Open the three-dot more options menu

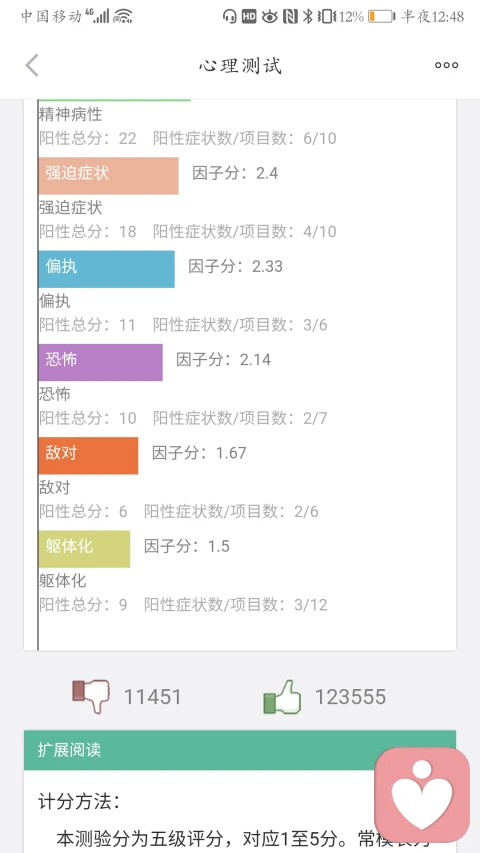[x=446, y=65]
